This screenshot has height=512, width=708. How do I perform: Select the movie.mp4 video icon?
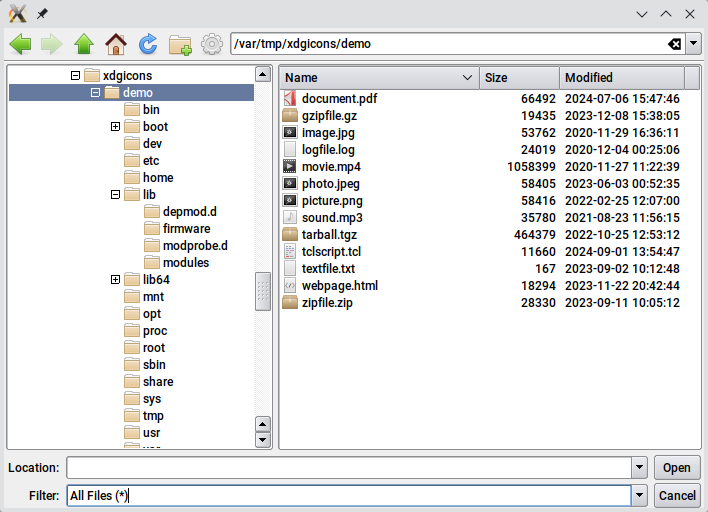pyautogui.click(x=290, y=167)
